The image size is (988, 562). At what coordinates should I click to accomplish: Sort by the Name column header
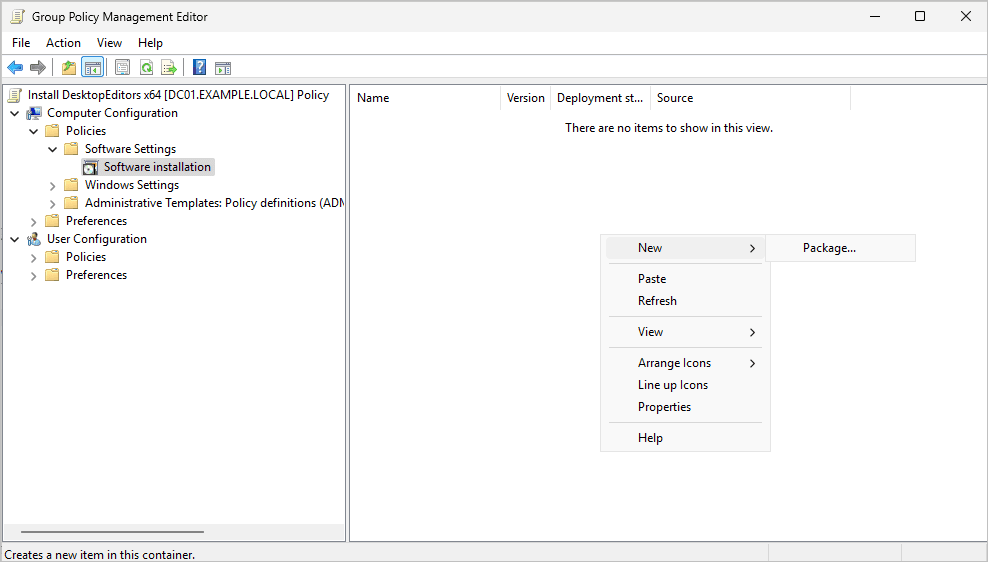[425, 98]
